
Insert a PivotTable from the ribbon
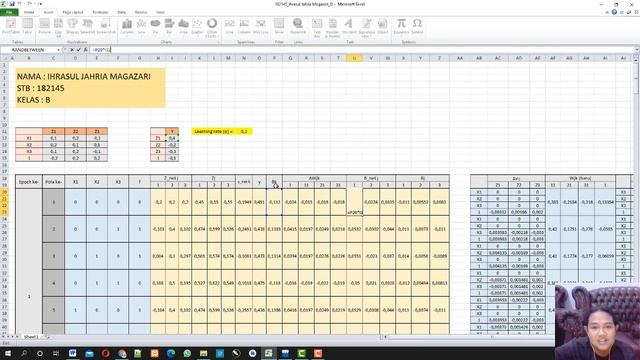point(11,26)
